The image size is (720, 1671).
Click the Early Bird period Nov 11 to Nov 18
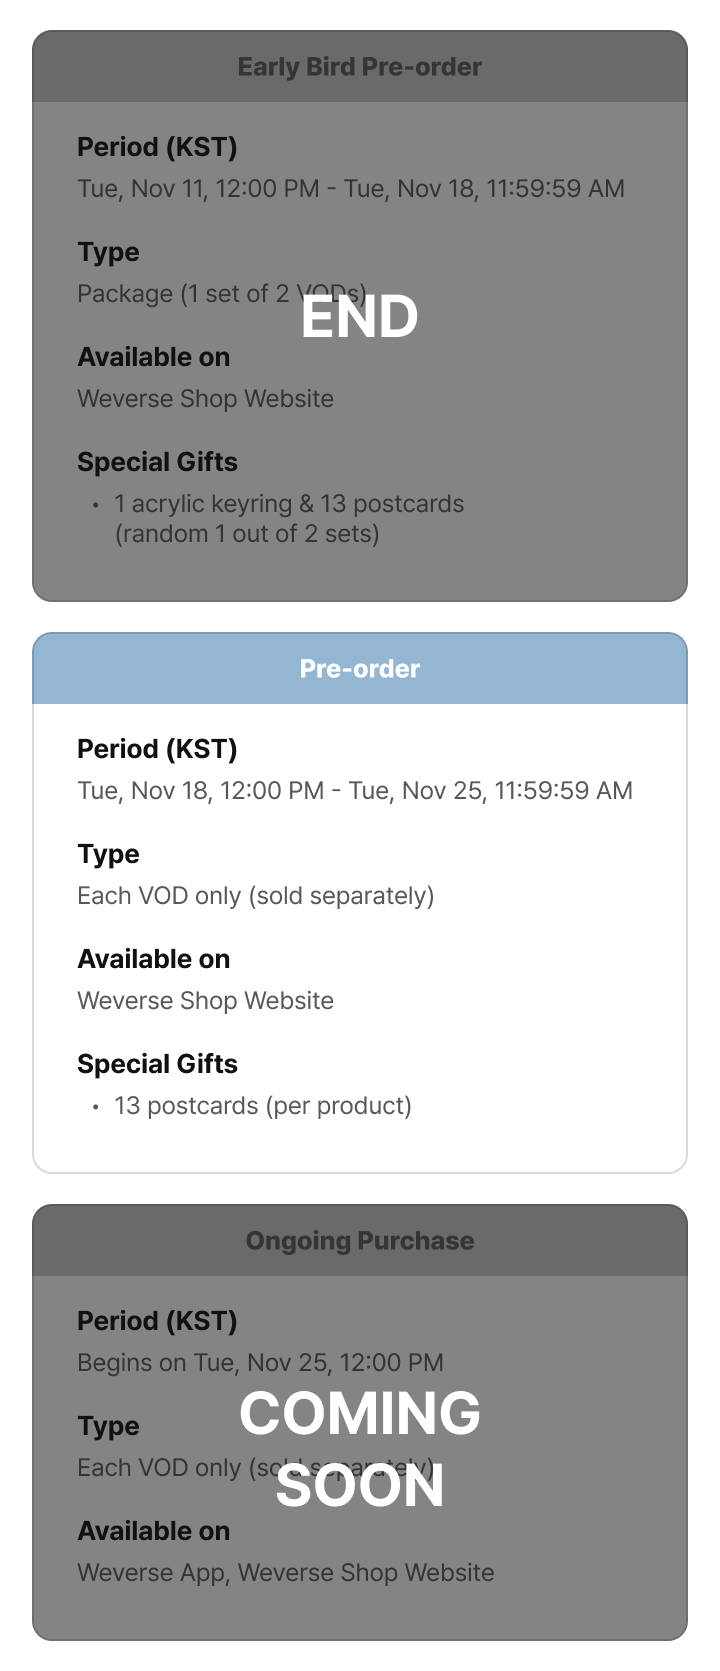(x=351, y=189)
